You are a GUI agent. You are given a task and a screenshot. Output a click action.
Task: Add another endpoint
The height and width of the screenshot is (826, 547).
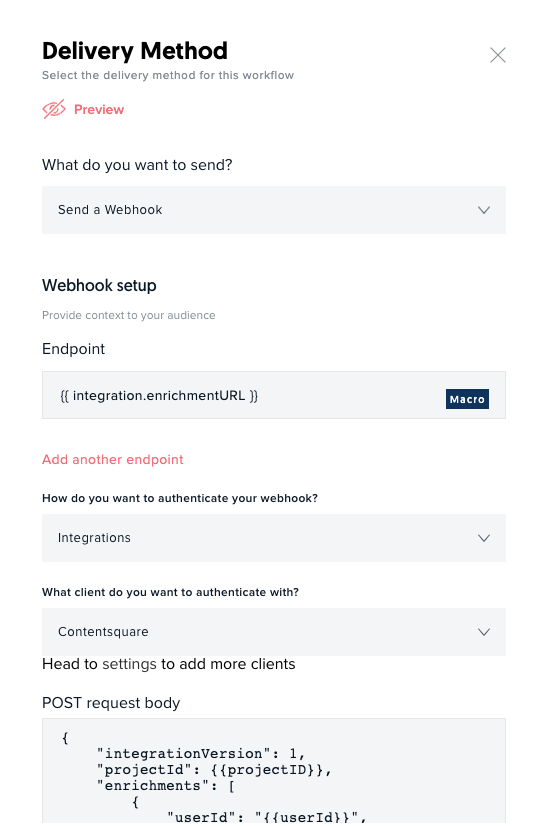tap(113, 459)
